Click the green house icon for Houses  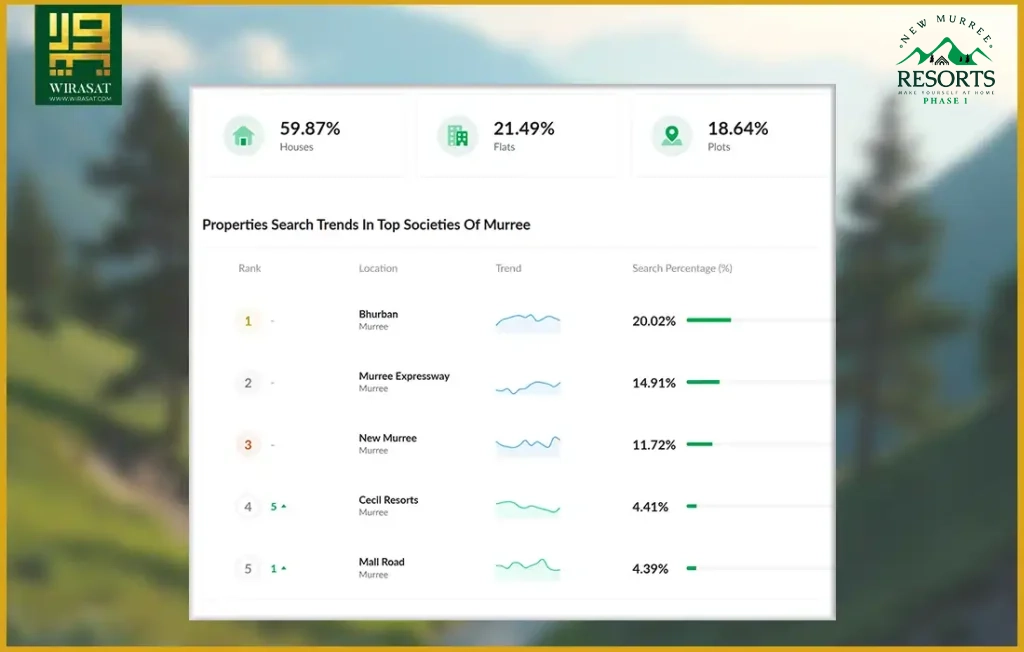[x=244, y=136]
